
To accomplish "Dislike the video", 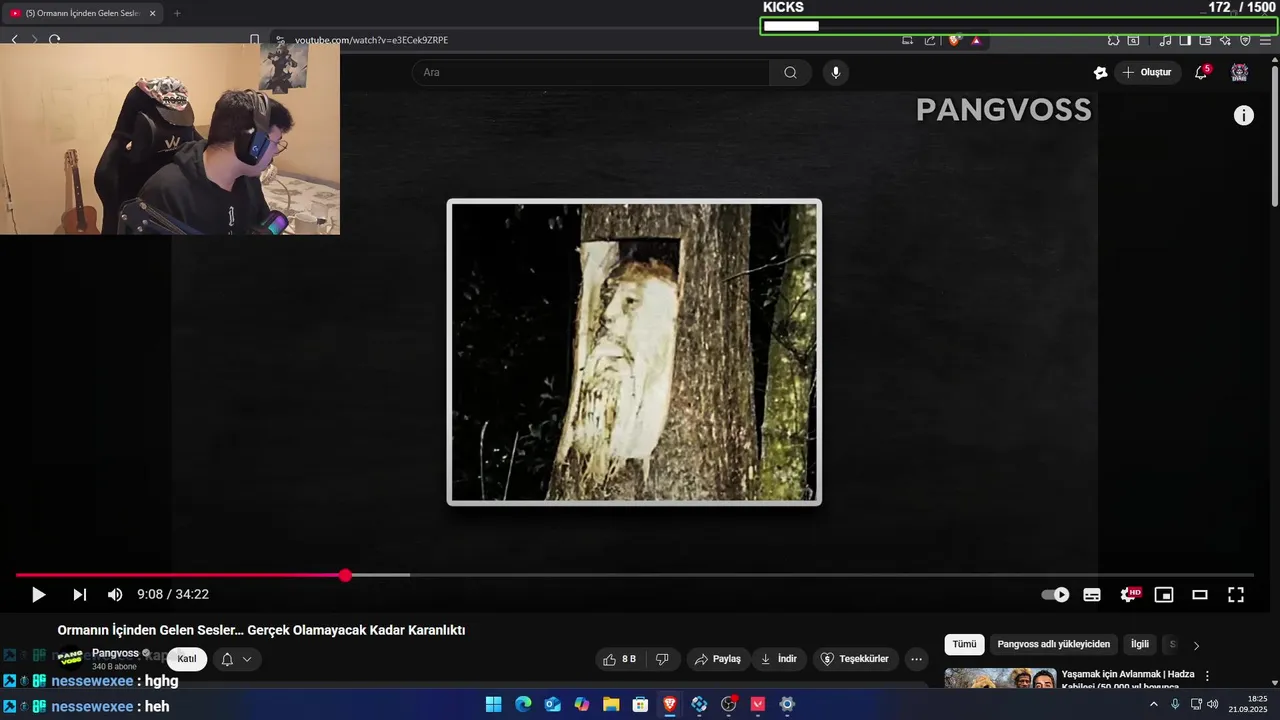I will [662, 659].
